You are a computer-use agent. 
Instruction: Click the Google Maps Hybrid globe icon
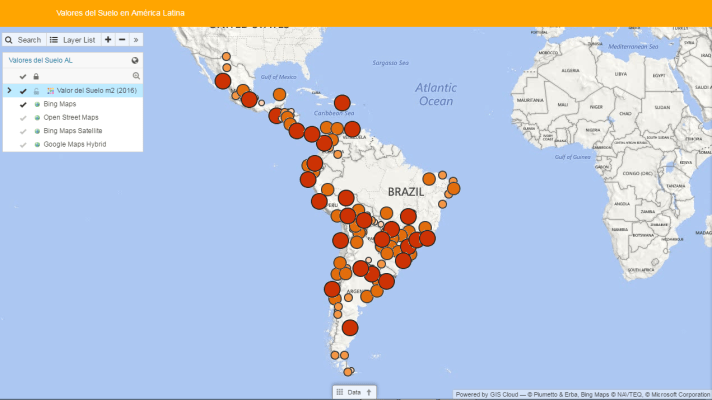pos(37,144)
